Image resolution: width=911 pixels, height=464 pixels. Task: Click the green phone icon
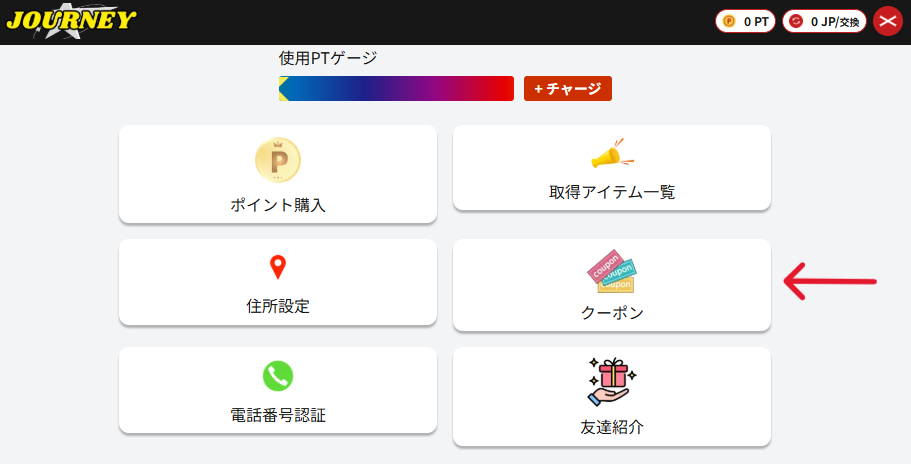(278, 375)
